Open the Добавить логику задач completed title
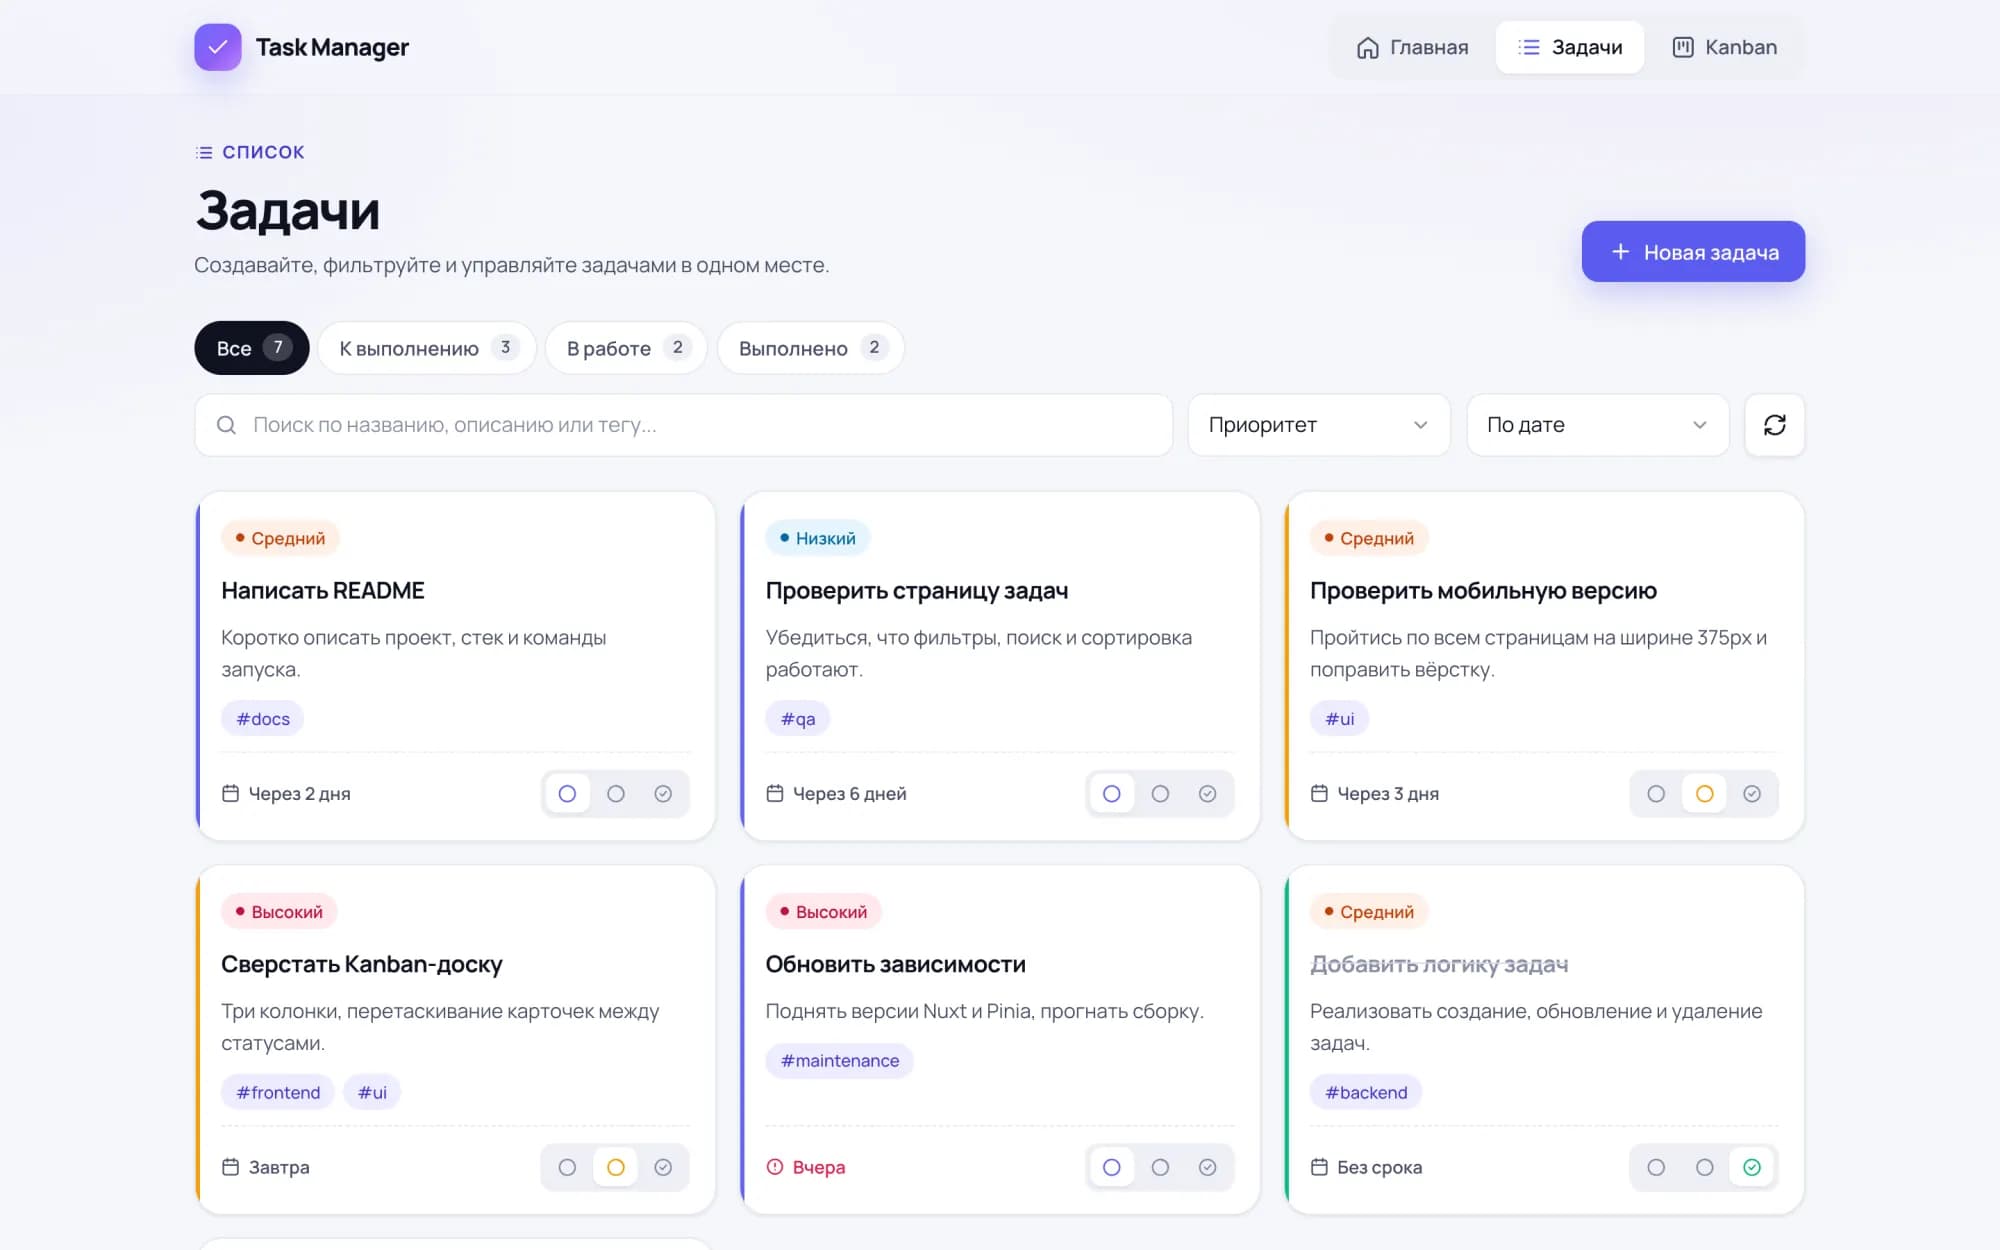 point(1439,964)
